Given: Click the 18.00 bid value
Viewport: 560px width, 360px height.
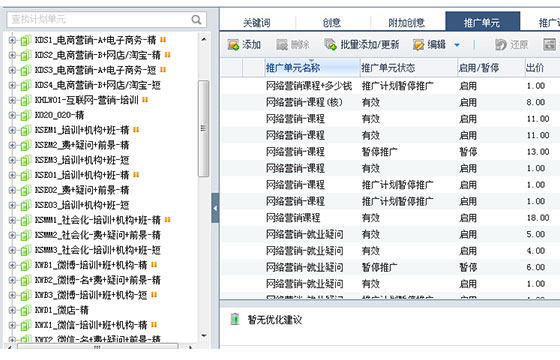Looking at the screenshot, I should click(538, 218).
